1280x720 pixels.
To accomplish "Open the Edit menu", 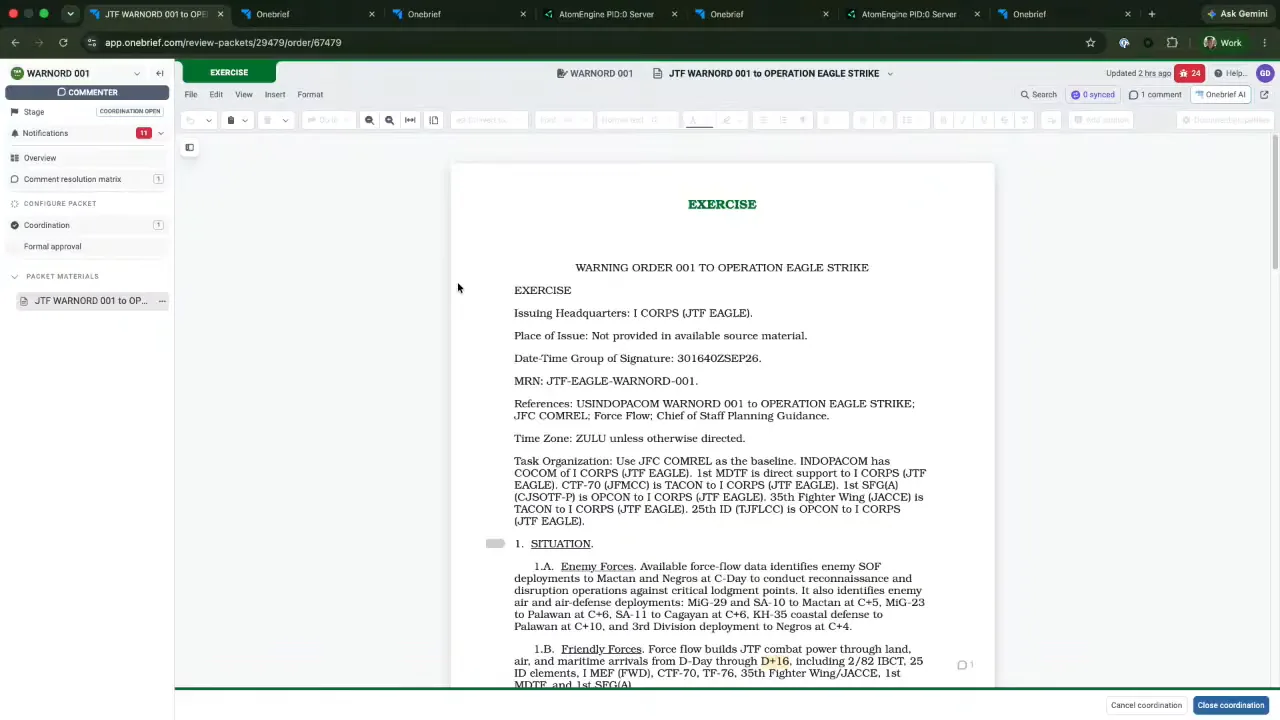I will 216,95.
